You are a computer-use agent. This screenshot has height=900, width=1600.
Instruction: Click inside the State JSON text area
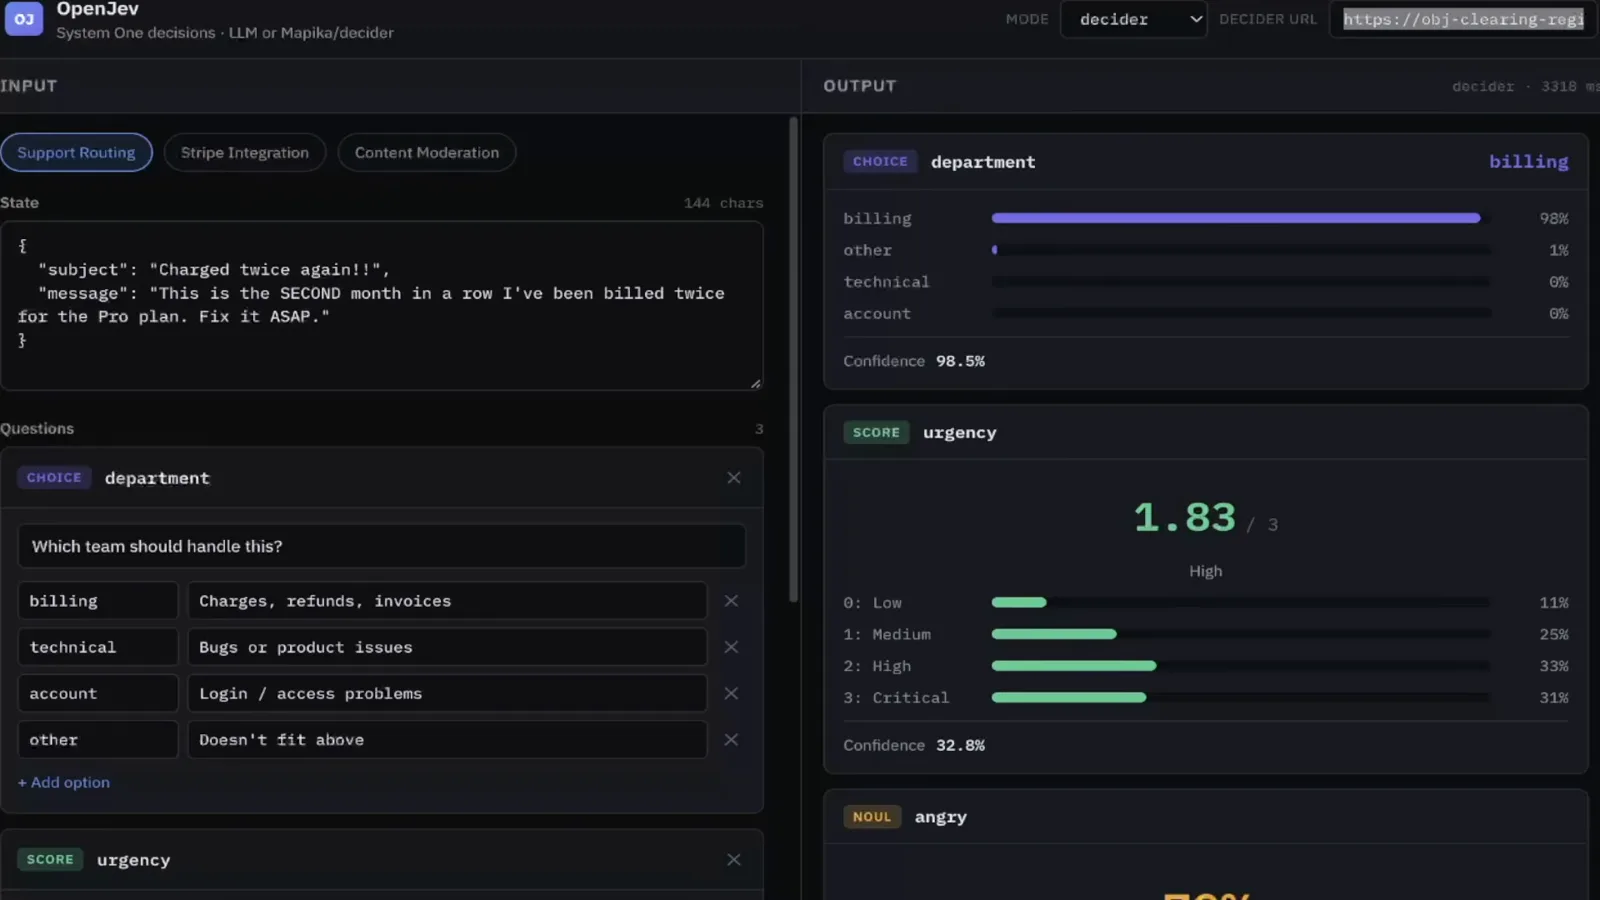click(x=381, y=305)
